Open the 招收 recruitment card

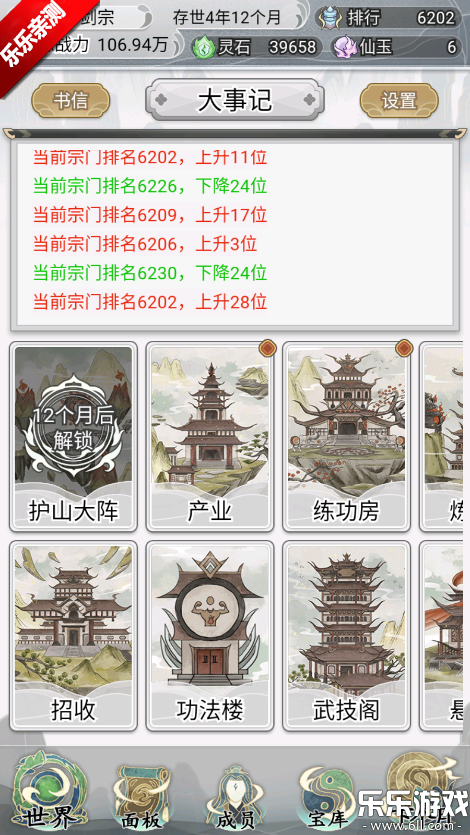pos(73,636)
